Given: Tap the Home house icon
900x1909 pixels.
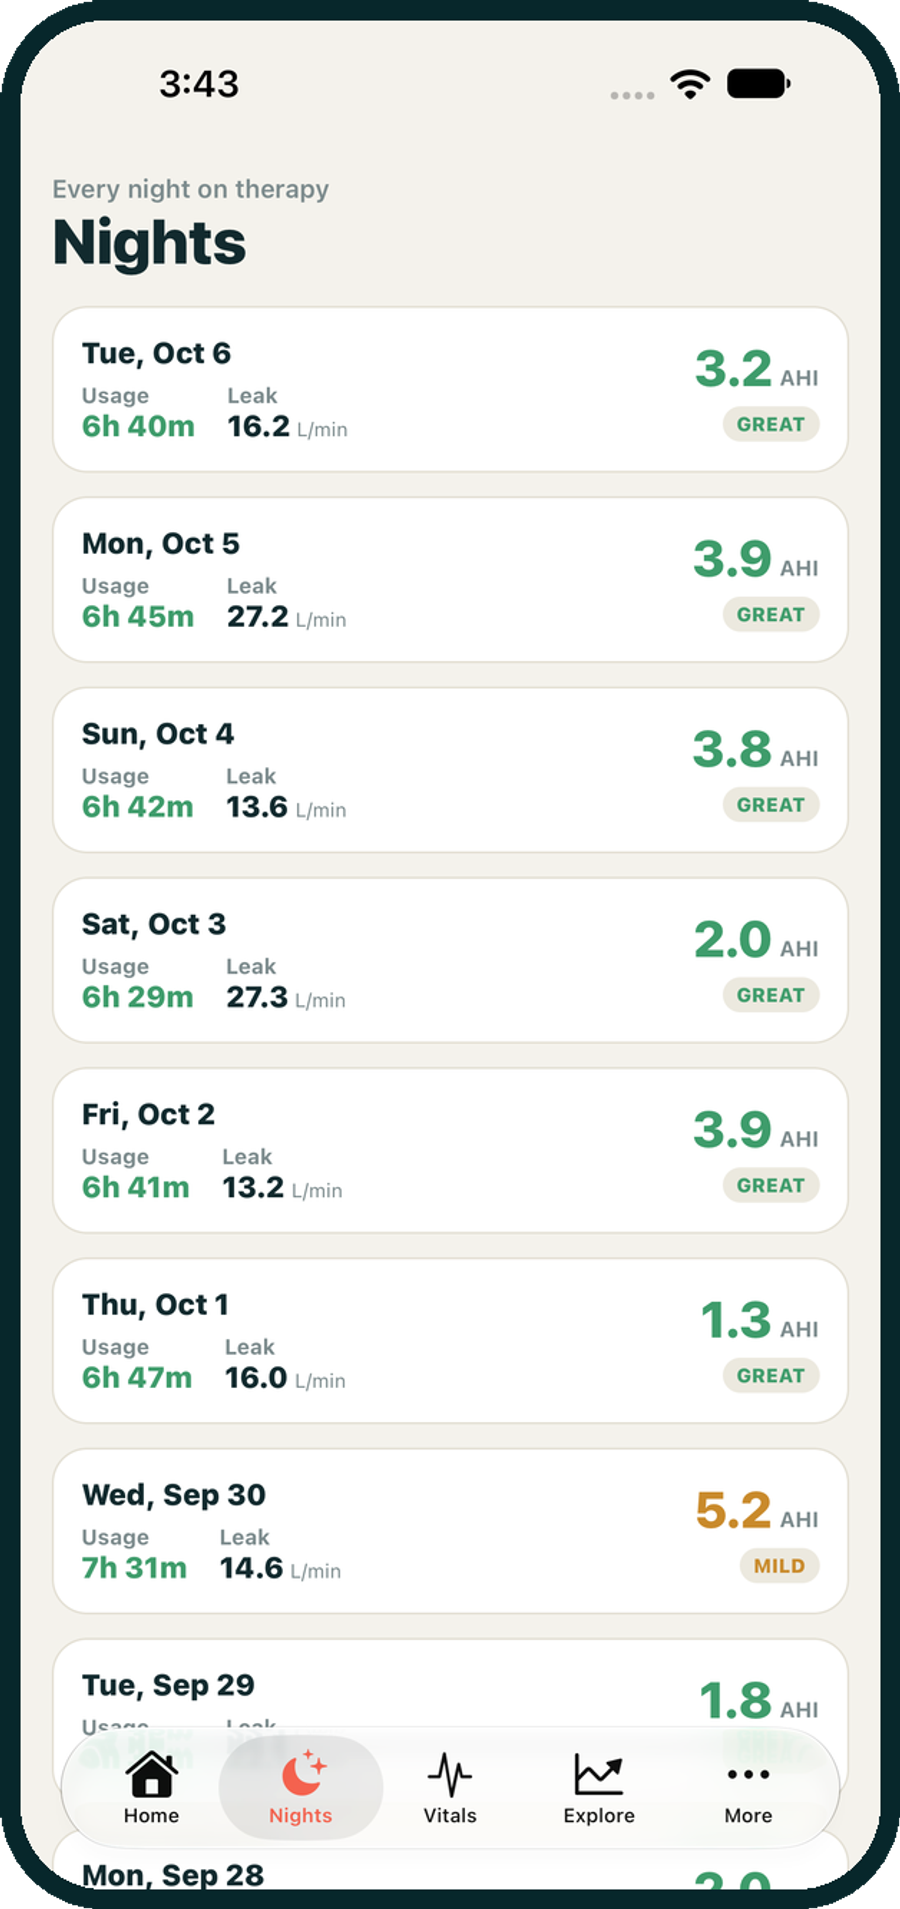Looking at the screenshot, I should point(151,1774).
